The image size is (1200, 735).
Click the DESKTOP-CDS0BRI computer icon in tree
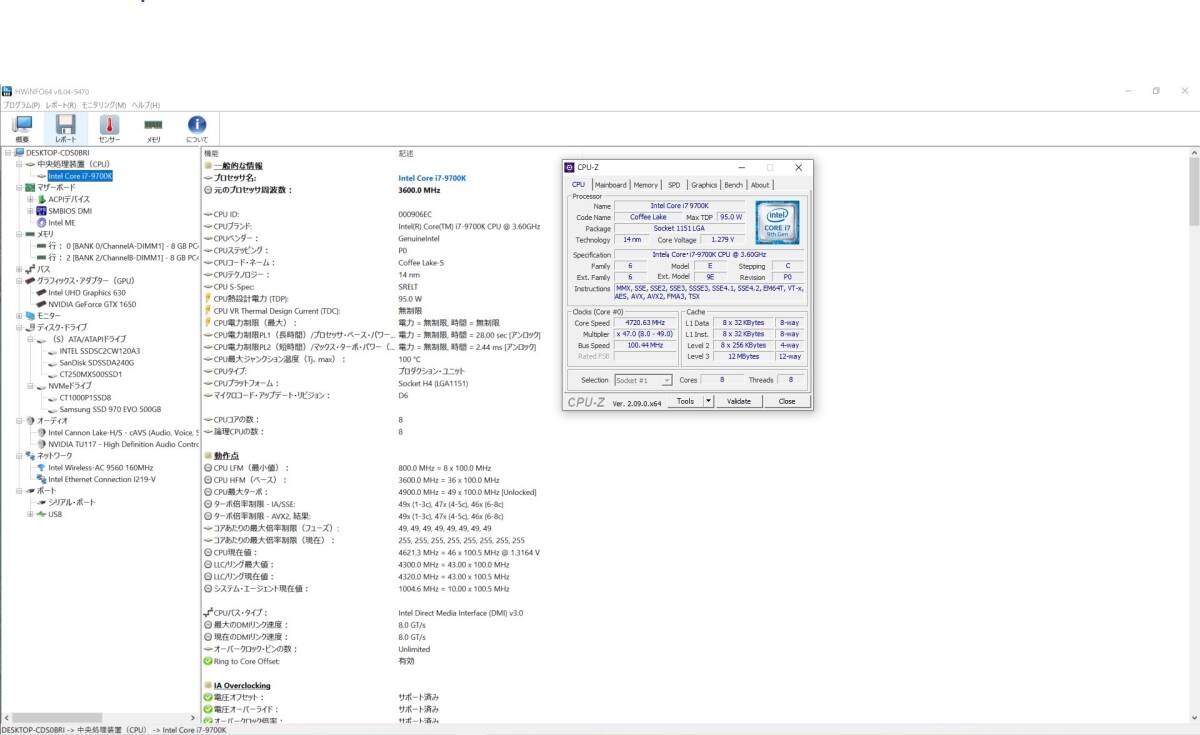[19, 152]
